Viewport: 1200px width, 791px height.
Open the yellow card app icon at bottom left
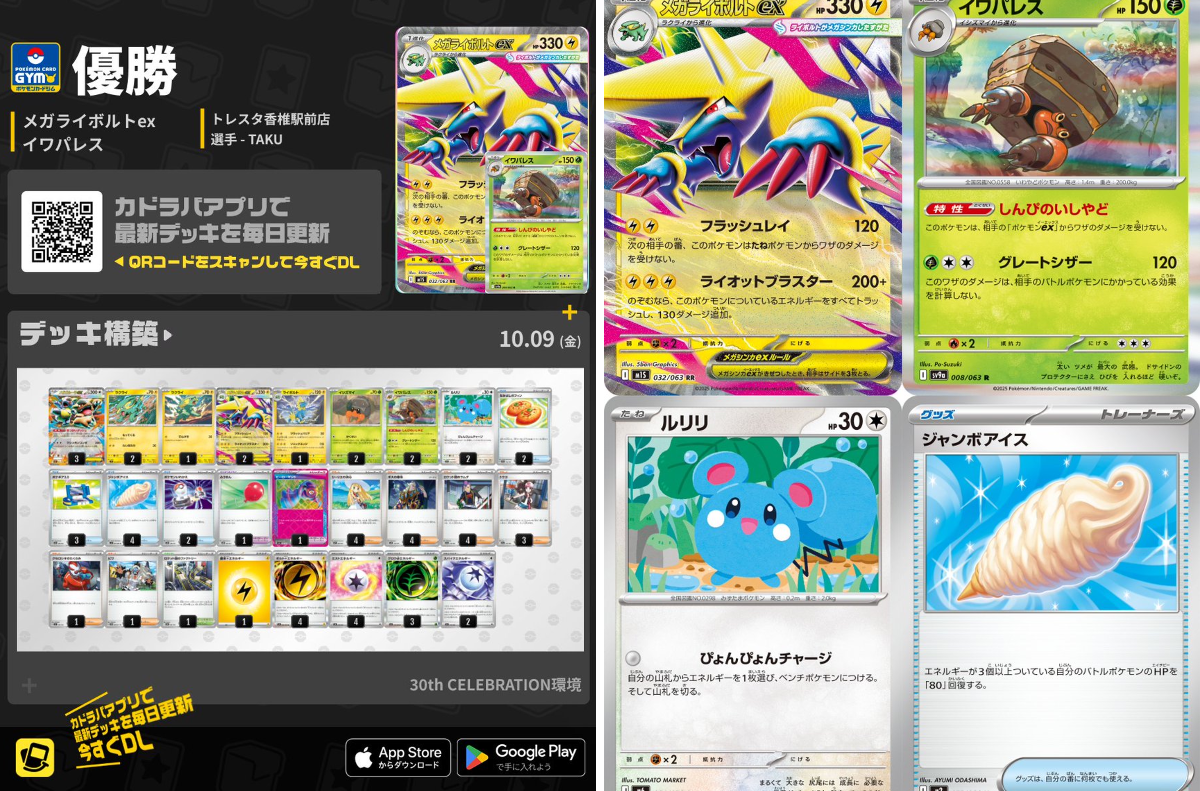tap(35, 757)
